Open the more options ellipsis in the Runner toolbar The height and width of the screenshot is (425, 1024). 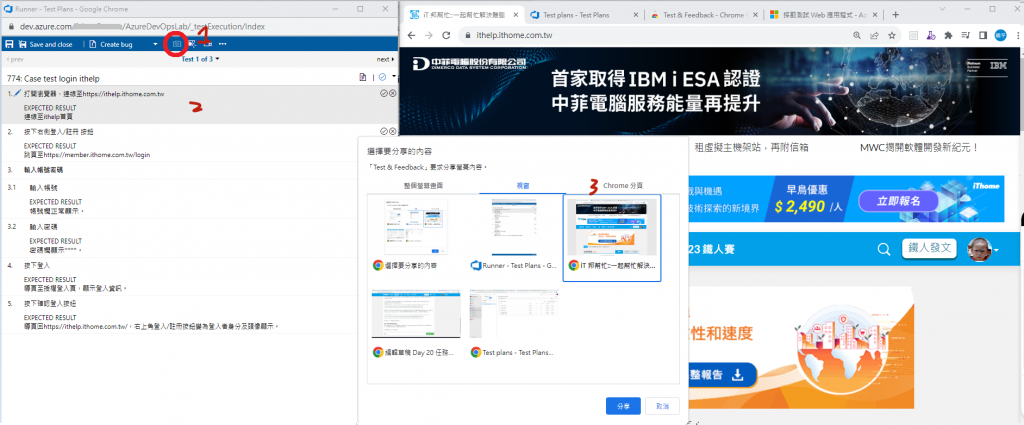(x=223, y=44)
